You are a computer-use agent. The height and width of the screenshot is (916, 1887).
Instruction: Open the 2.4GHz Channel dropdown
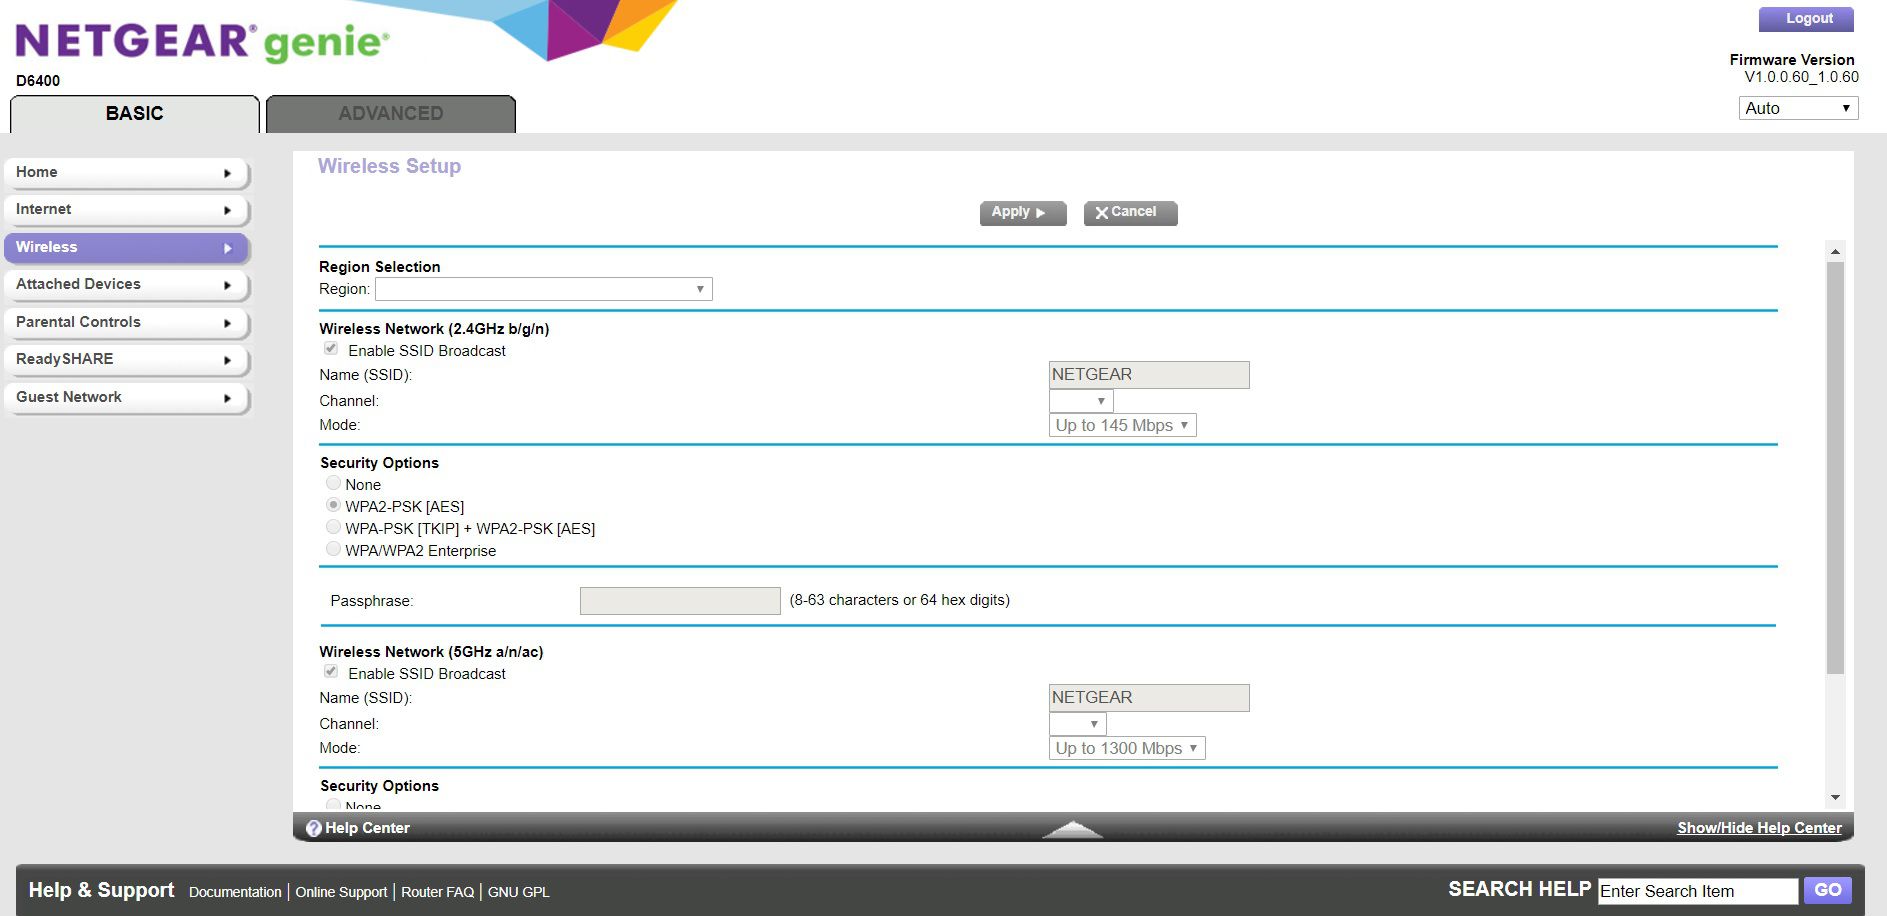tap(1080, 401)
